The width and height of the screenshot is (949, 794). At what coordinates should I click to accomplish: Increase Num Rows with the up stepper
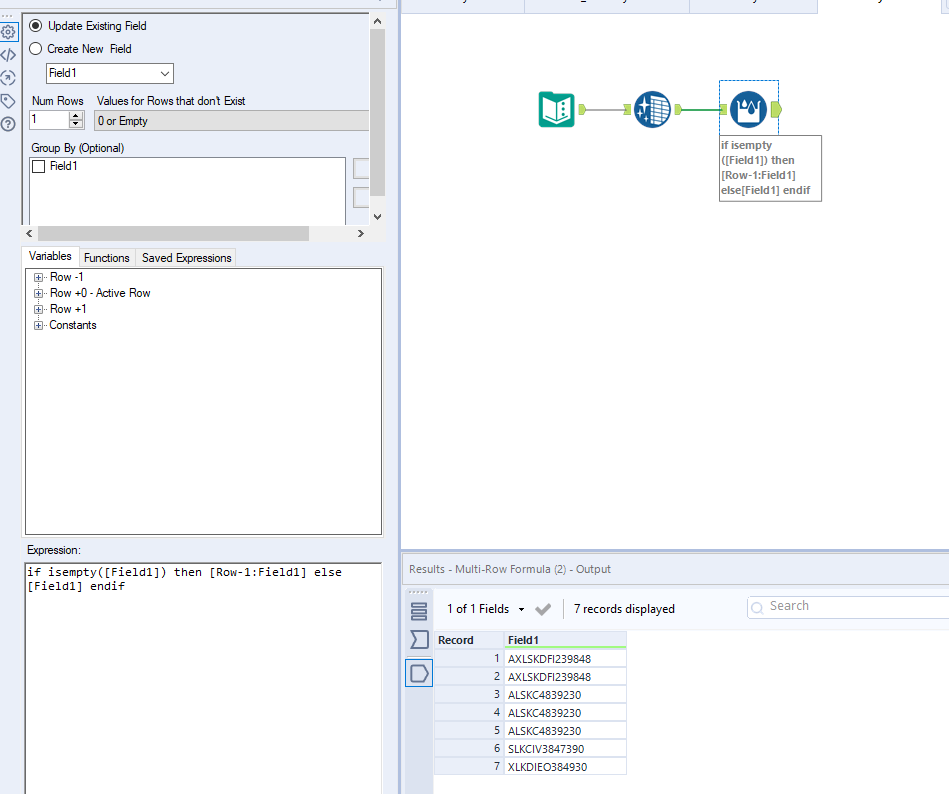click(x=75, y=114)
